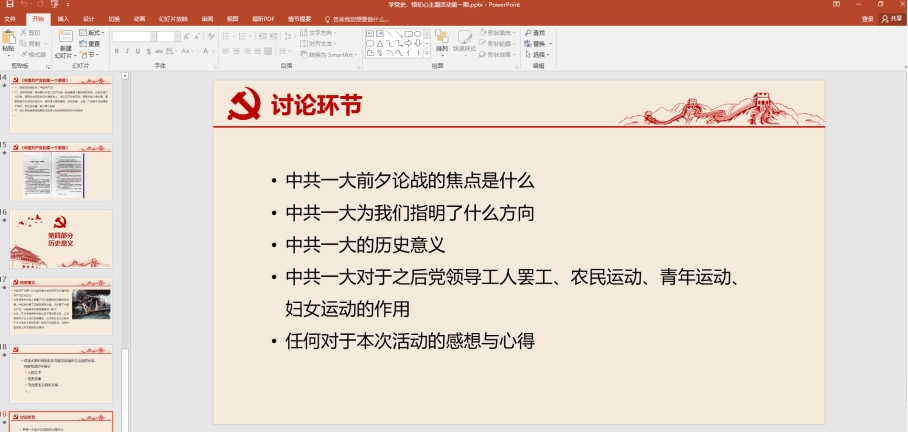
Task: Toggle strikethrough abc button
Action: [x=159, y=51]
